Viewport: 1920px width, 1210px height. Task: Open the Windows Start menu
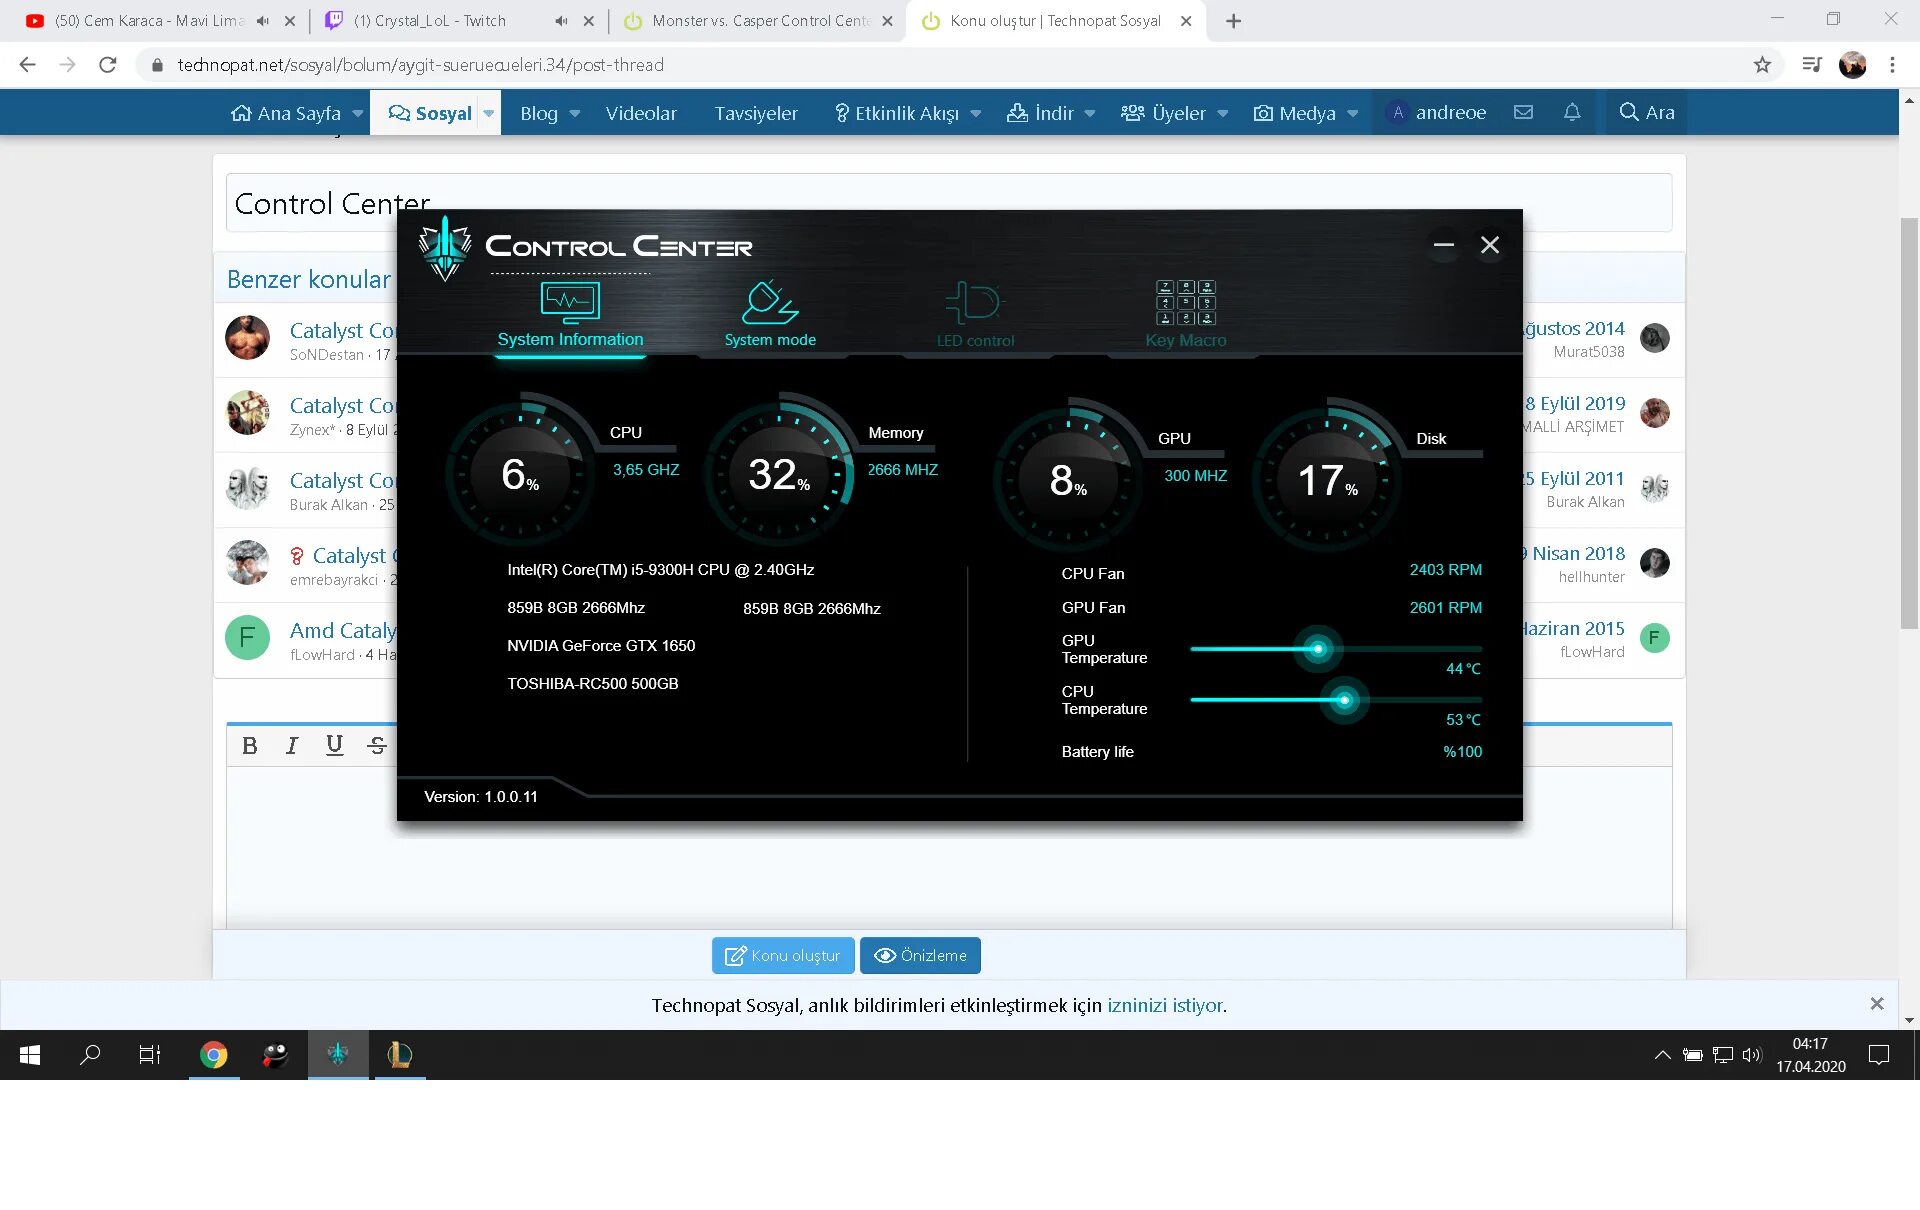tap(30, 1055)
